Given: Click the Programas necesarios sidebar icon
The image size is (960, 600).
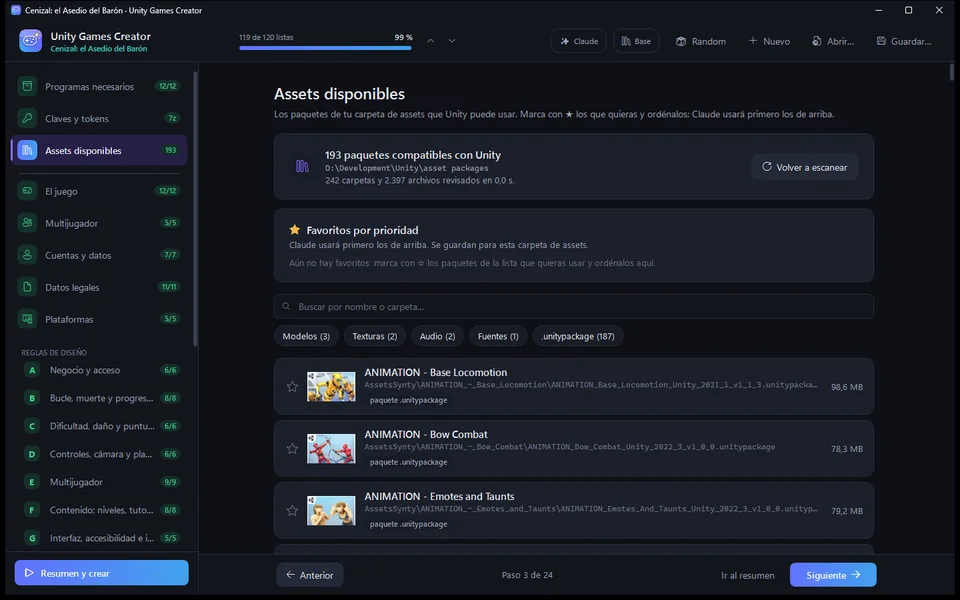Looking at the screenshot, I should coord(27,86).
